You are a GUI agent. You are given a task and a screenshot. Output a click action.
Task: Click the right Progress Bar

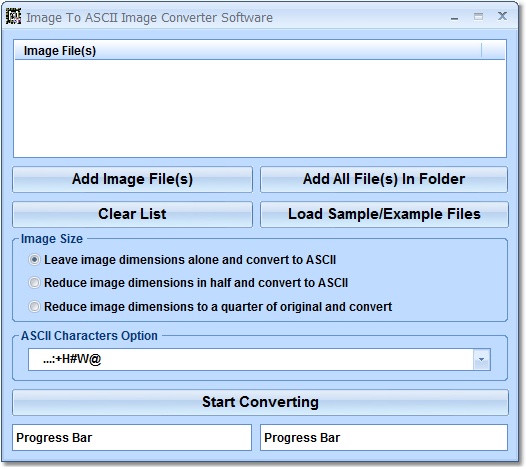tap(384, 437)
